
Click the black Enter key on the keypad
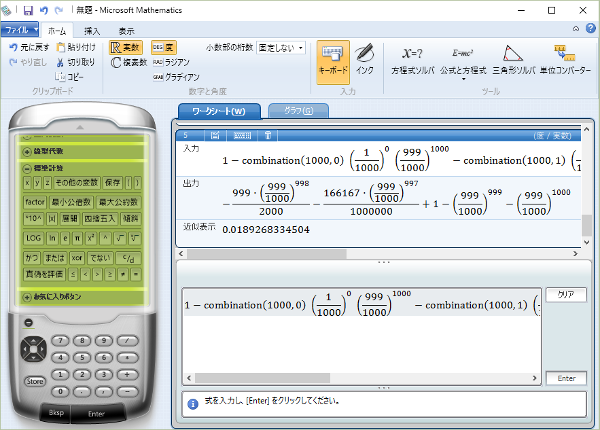pos(96,414)
